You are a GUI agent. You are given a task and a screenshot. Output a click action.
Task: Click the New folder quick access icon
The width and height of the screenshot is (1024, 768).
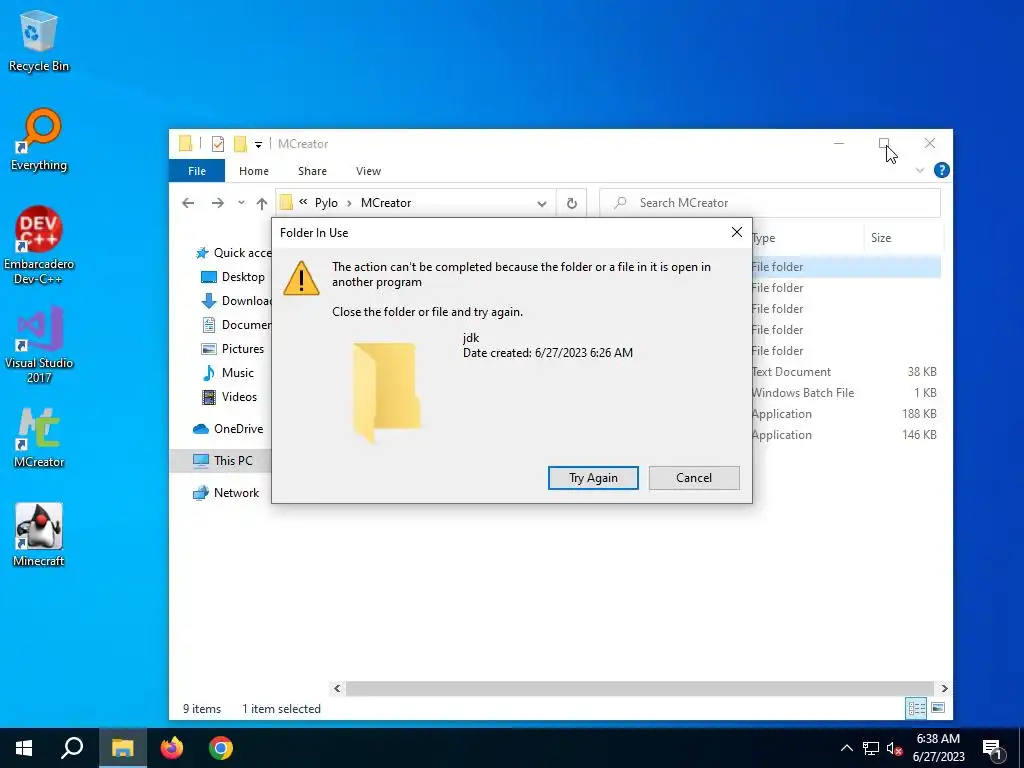[240, 144]
